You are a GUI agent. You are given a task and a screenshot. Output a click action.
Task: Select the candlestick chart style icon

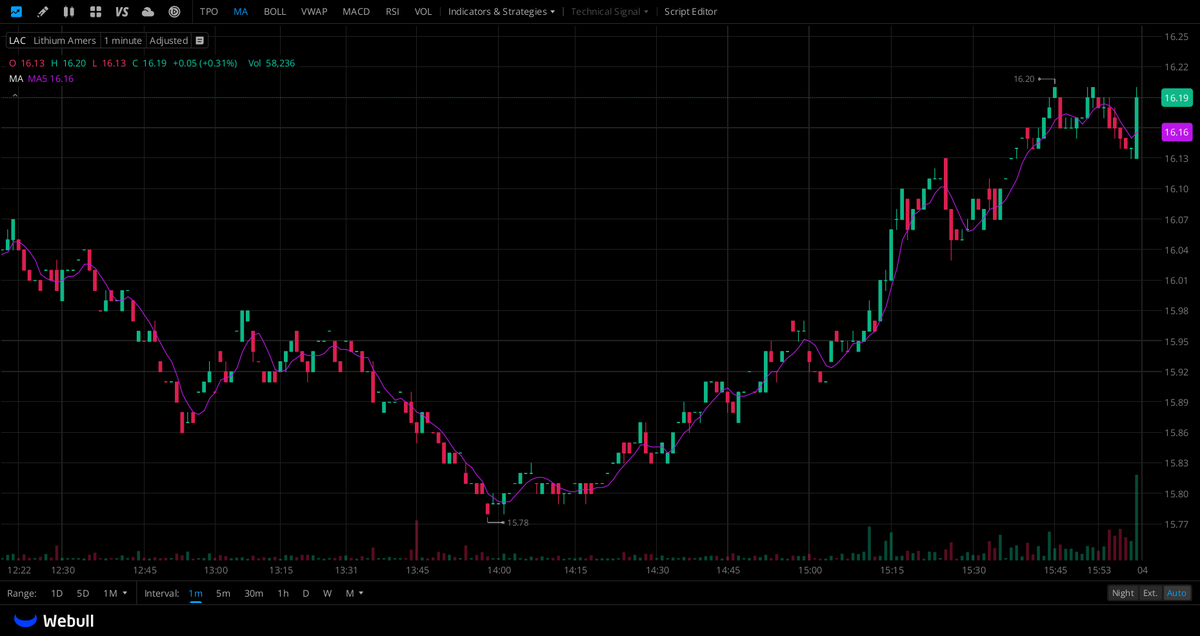[68, 12]
